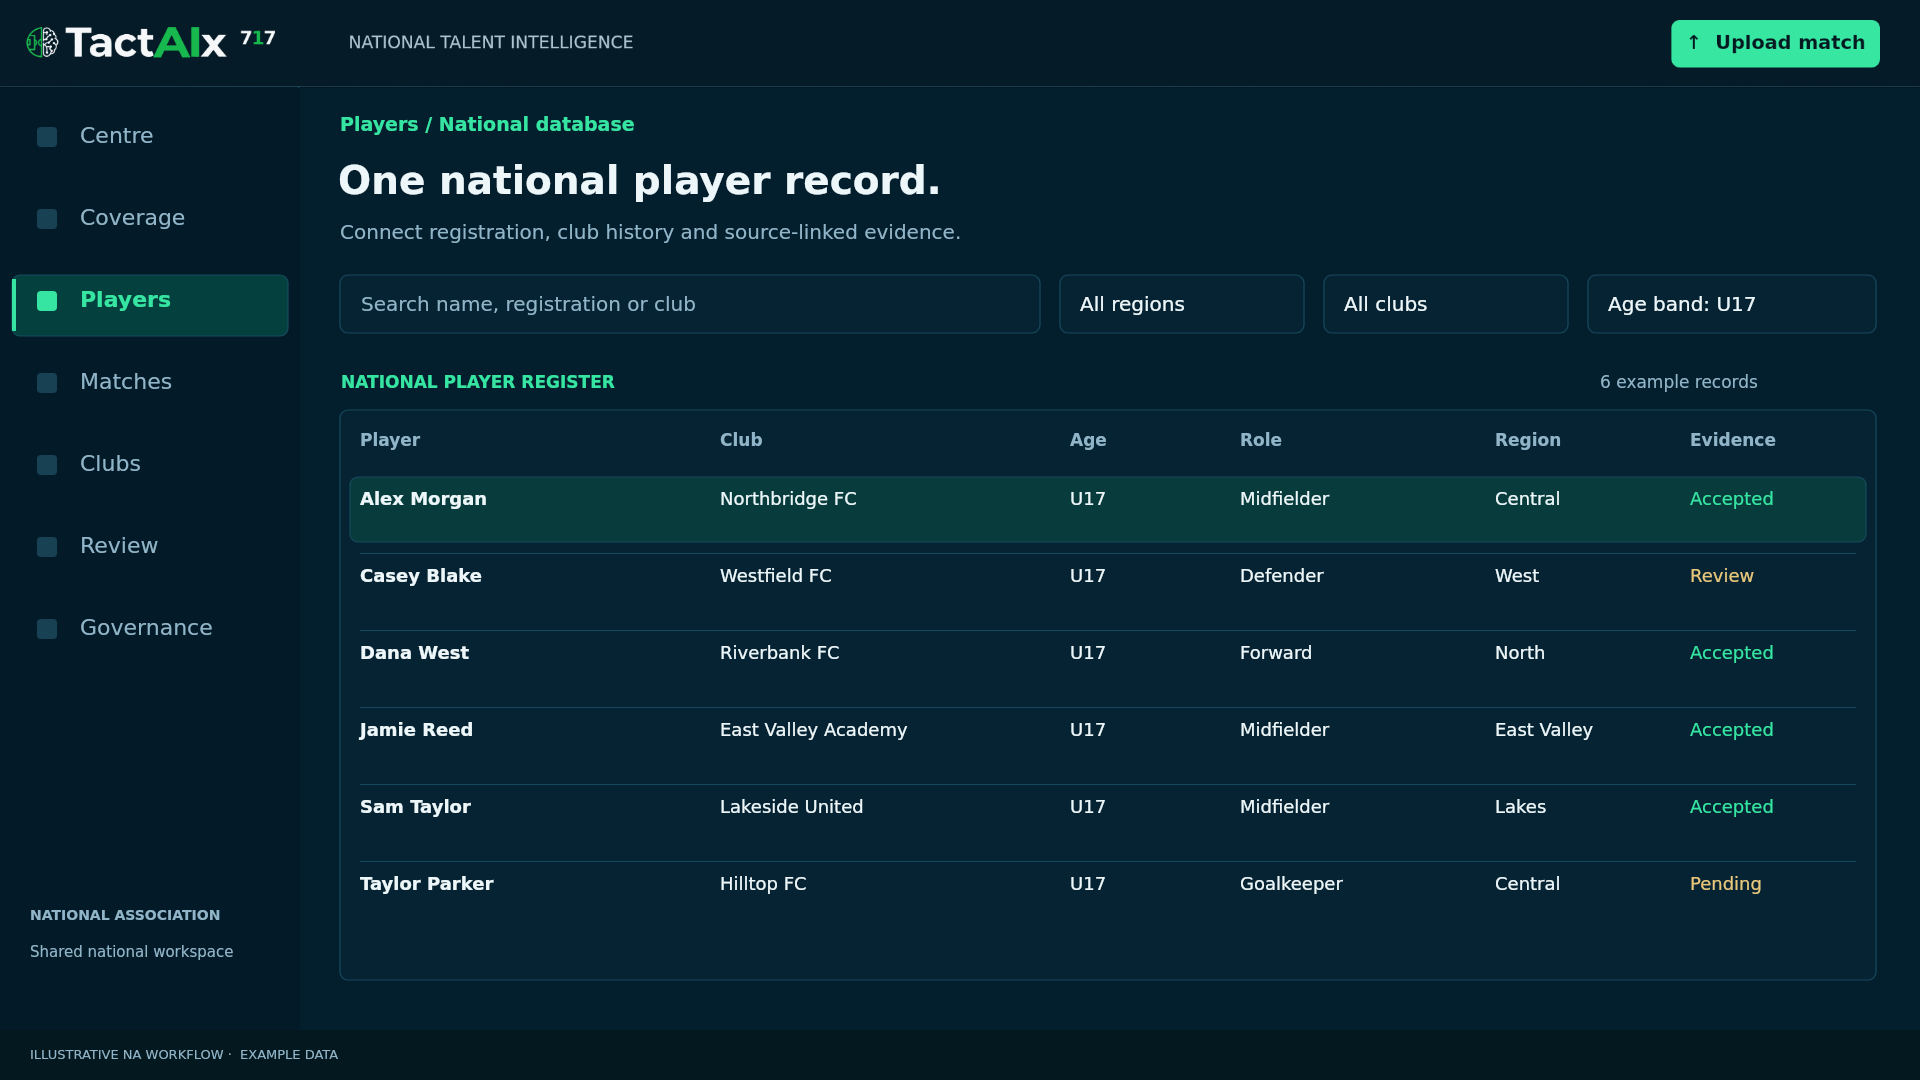Click the green square icon beside Players
The width and height of the screenshot is (1920, 1080).
tap(47, 301)
